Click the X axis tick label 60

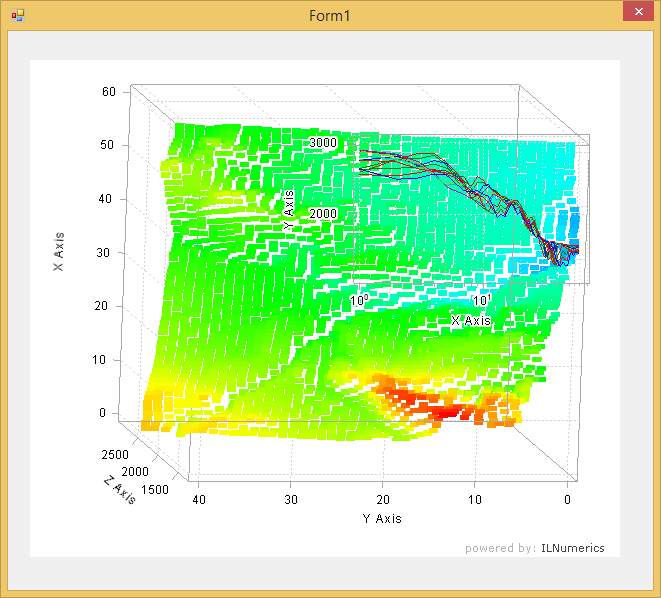[x=109, y=91]
